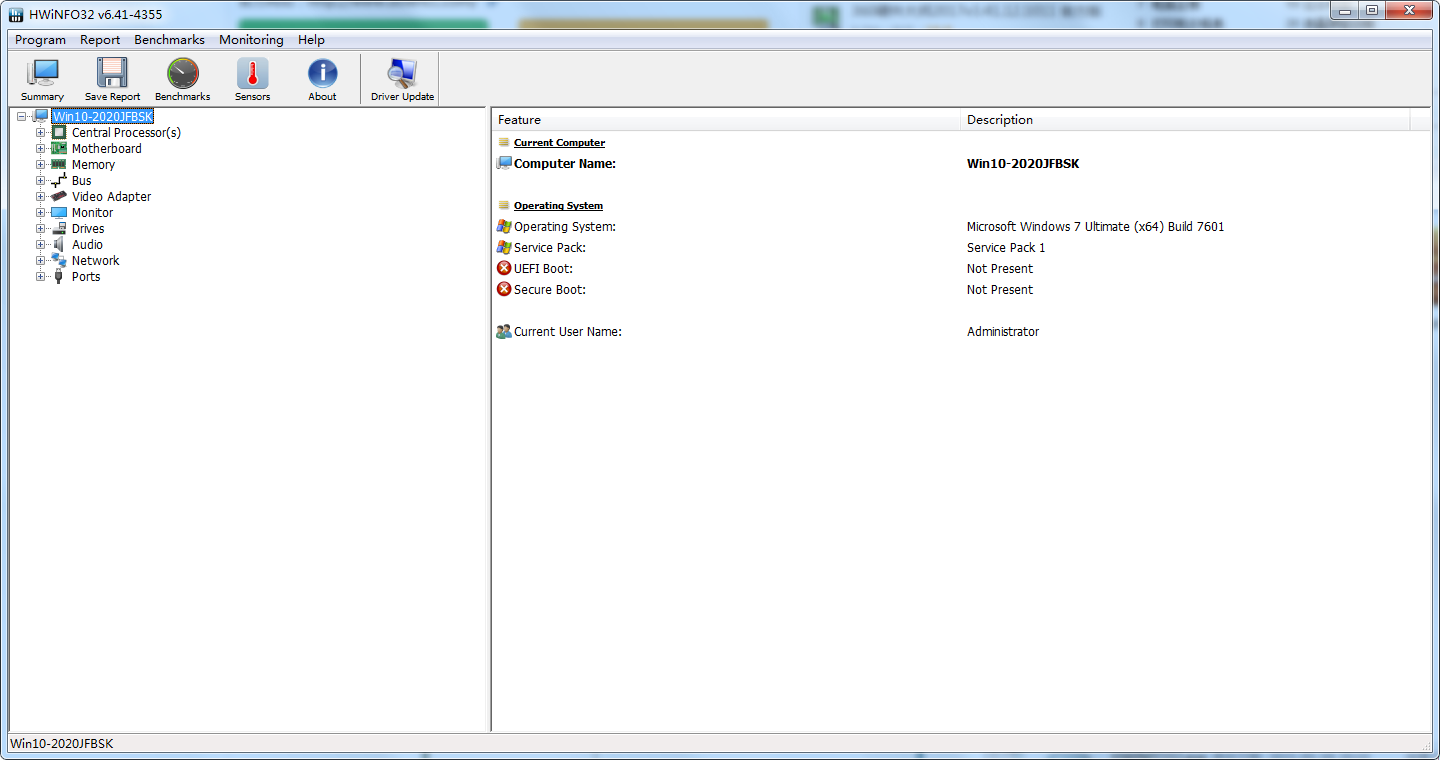Screen dimensions: 1440x760
Task: Click the Network tree icon
Action: 59,260
